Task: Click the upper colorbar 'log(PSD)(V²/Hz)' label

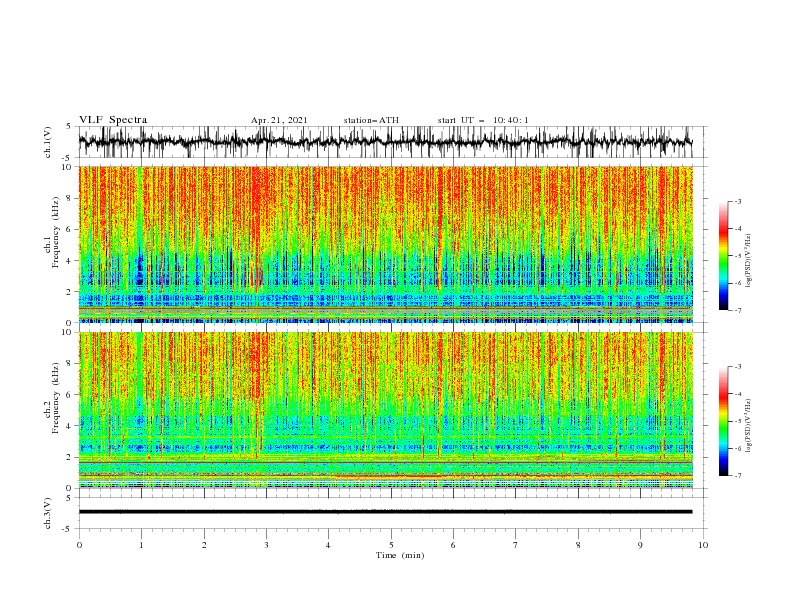Action: (748, 261)
